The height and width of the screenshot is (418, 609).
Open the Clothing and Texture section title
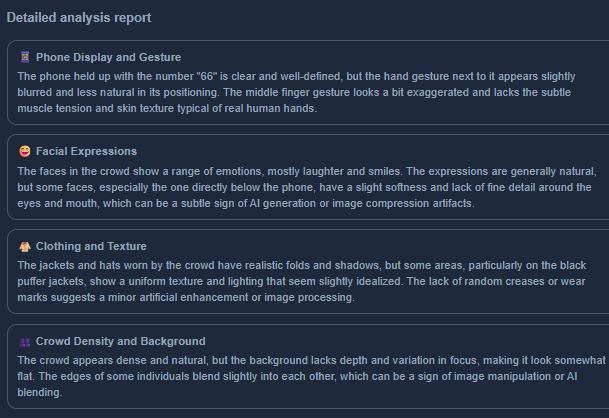91,247
